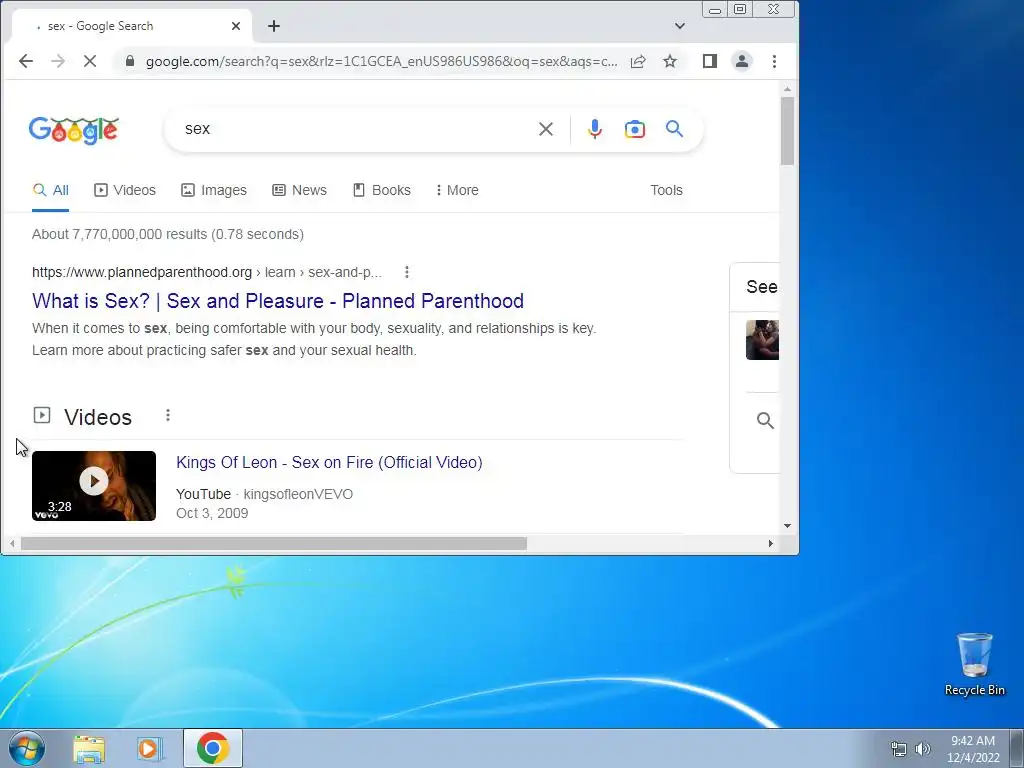
Task: Click the Chrome taskbar button
Action: tap(213, 748)
